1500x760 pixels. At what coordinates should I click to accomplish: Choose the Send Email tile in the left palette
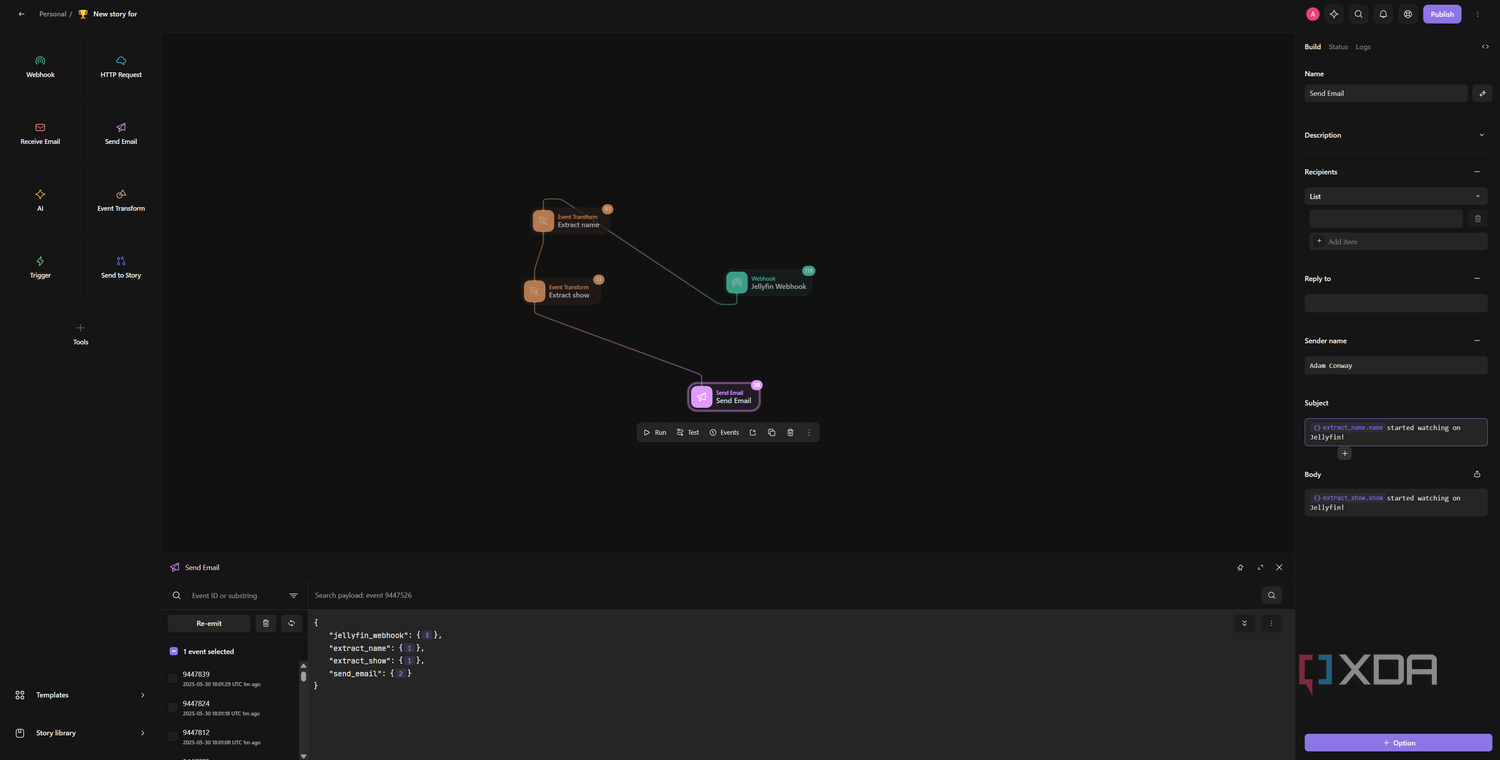(x=121, y=134)
